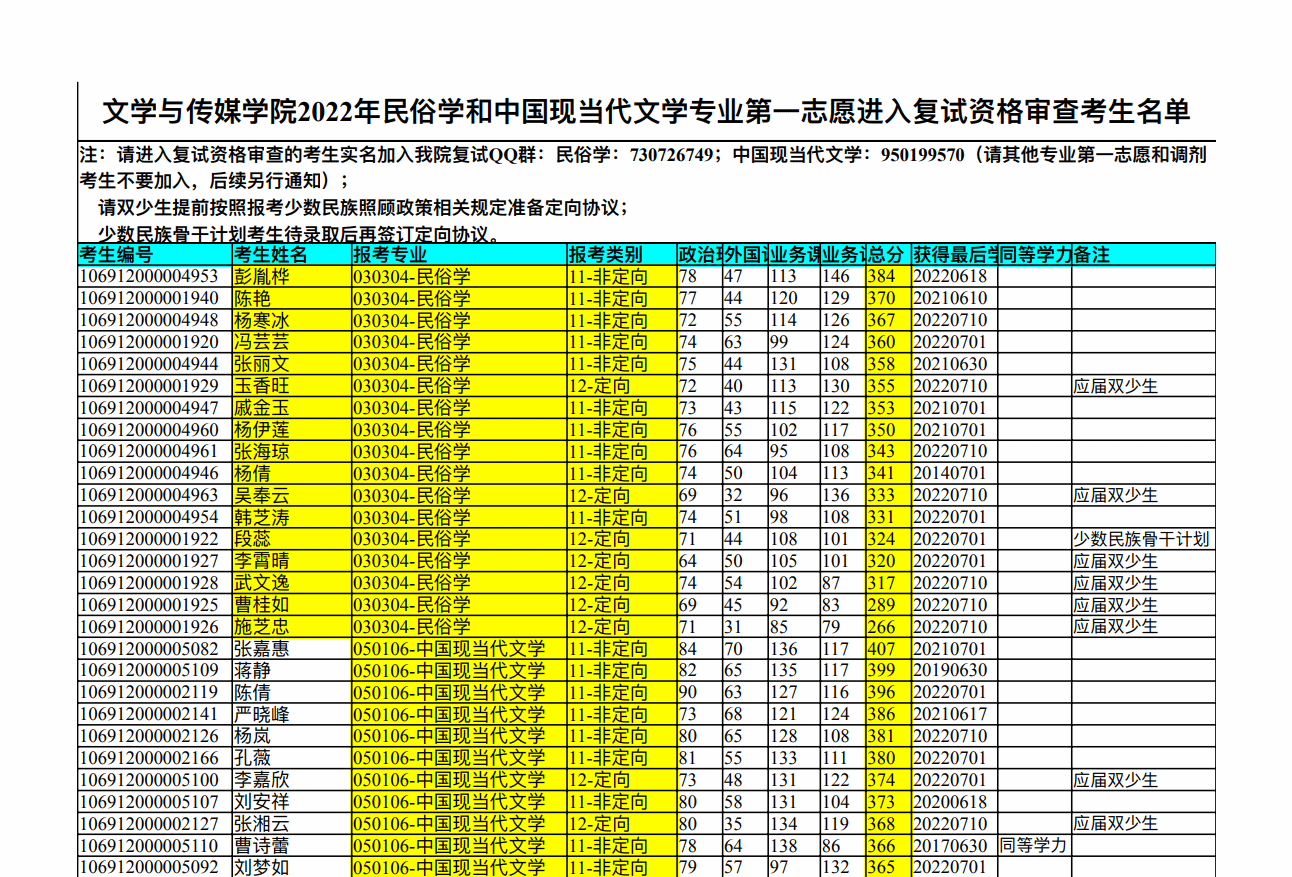
Task: Select the name cell 施芝忠
Action: coord(292,627)
